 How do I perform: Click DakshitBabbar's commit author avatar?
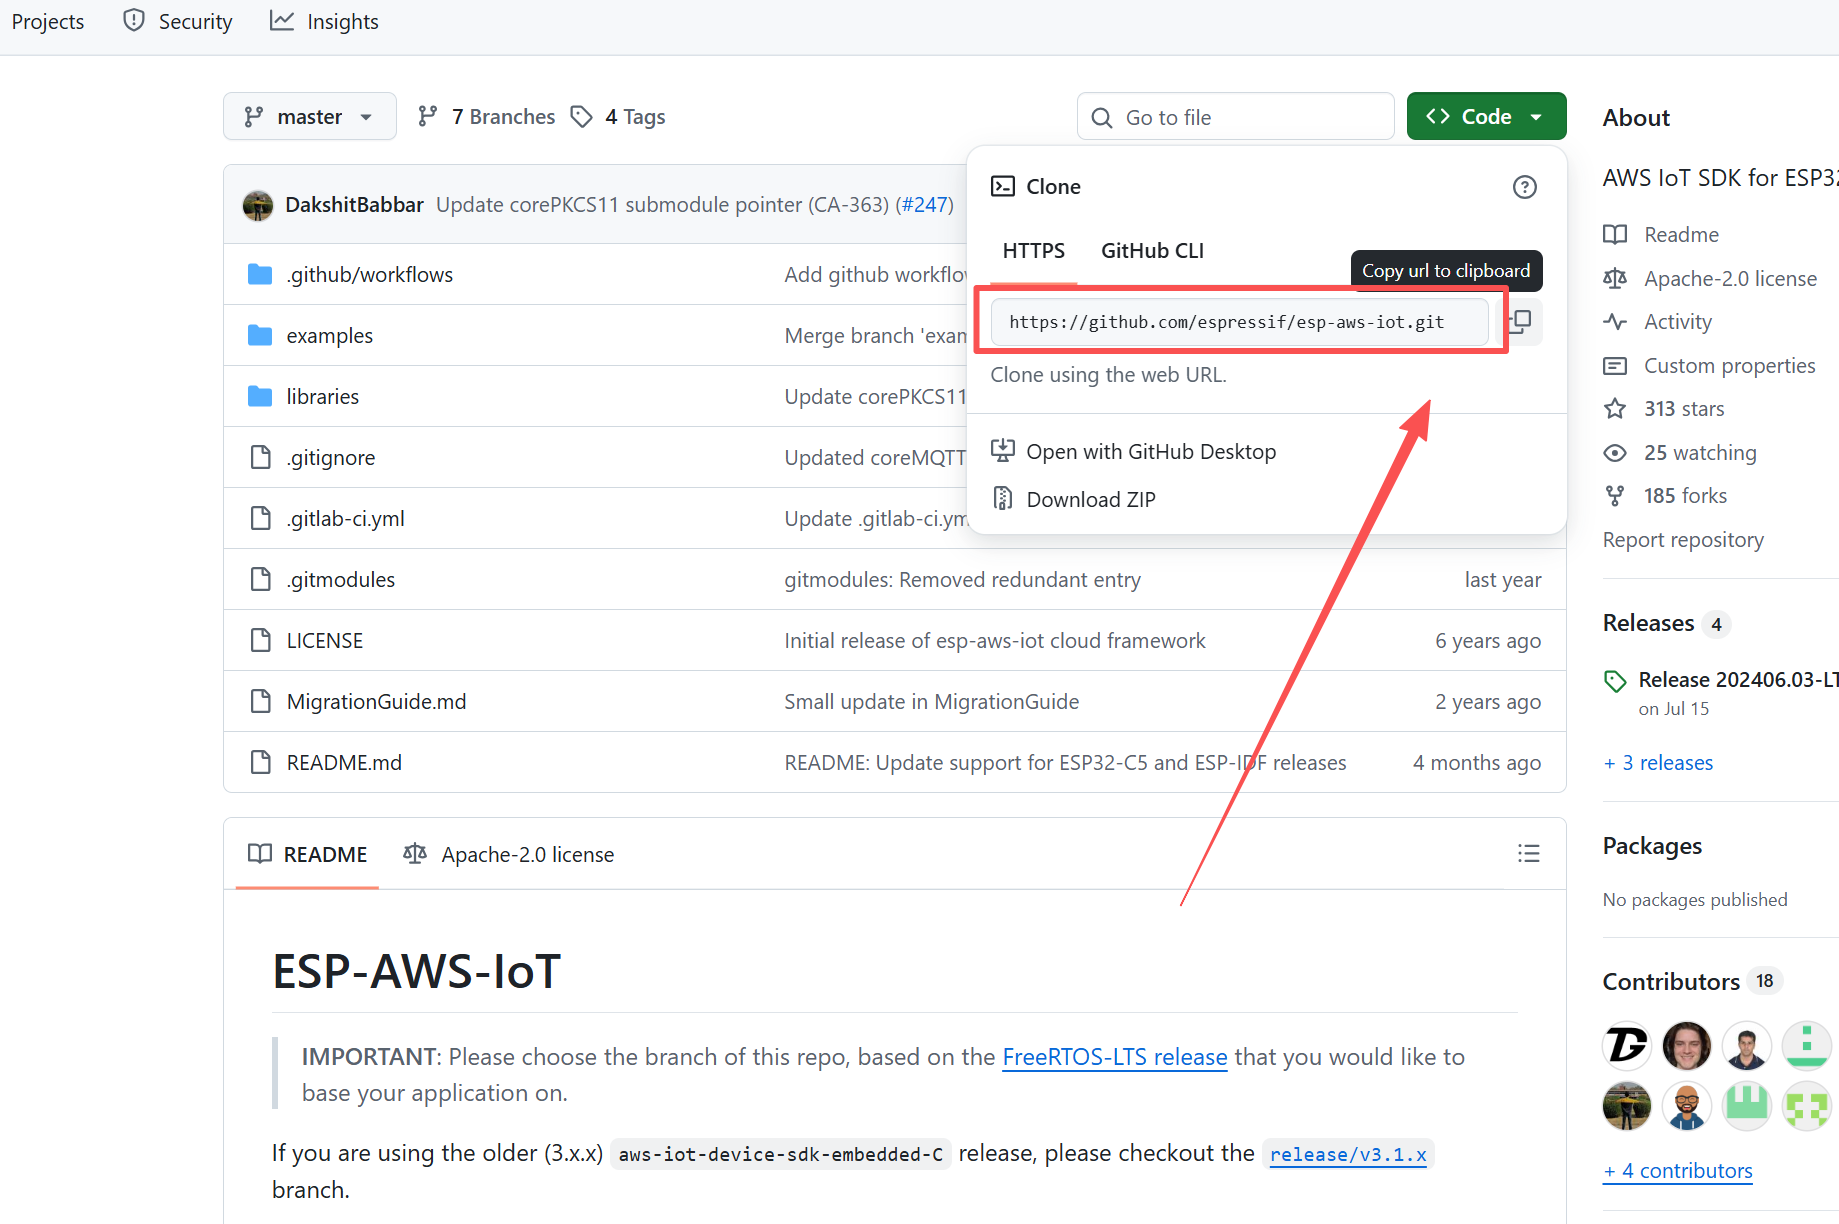pyautogui.click(x=258, y=205)
